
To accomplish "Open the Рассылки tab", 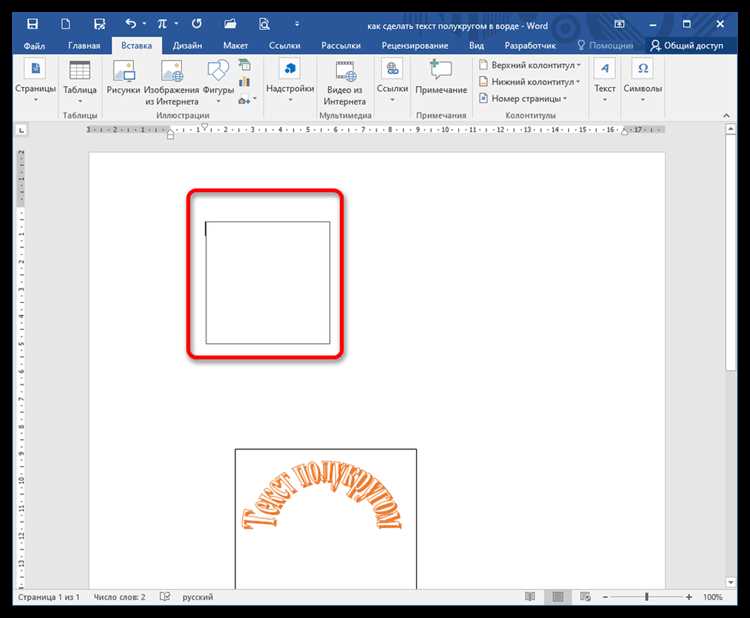I will [x=341, y=46].
